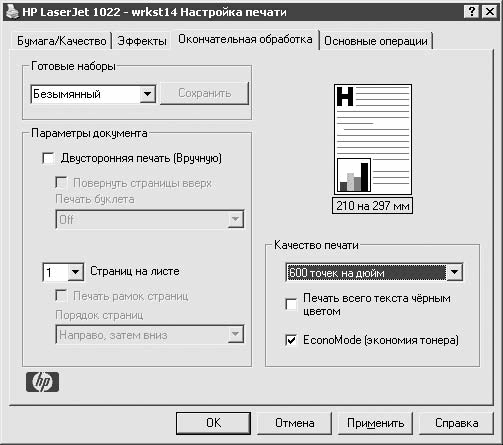This screenshot has height=445, width=503.
Task: Enable Двусторонняя печать (Вручную) checkbox
Action: (x=48, y=158)
